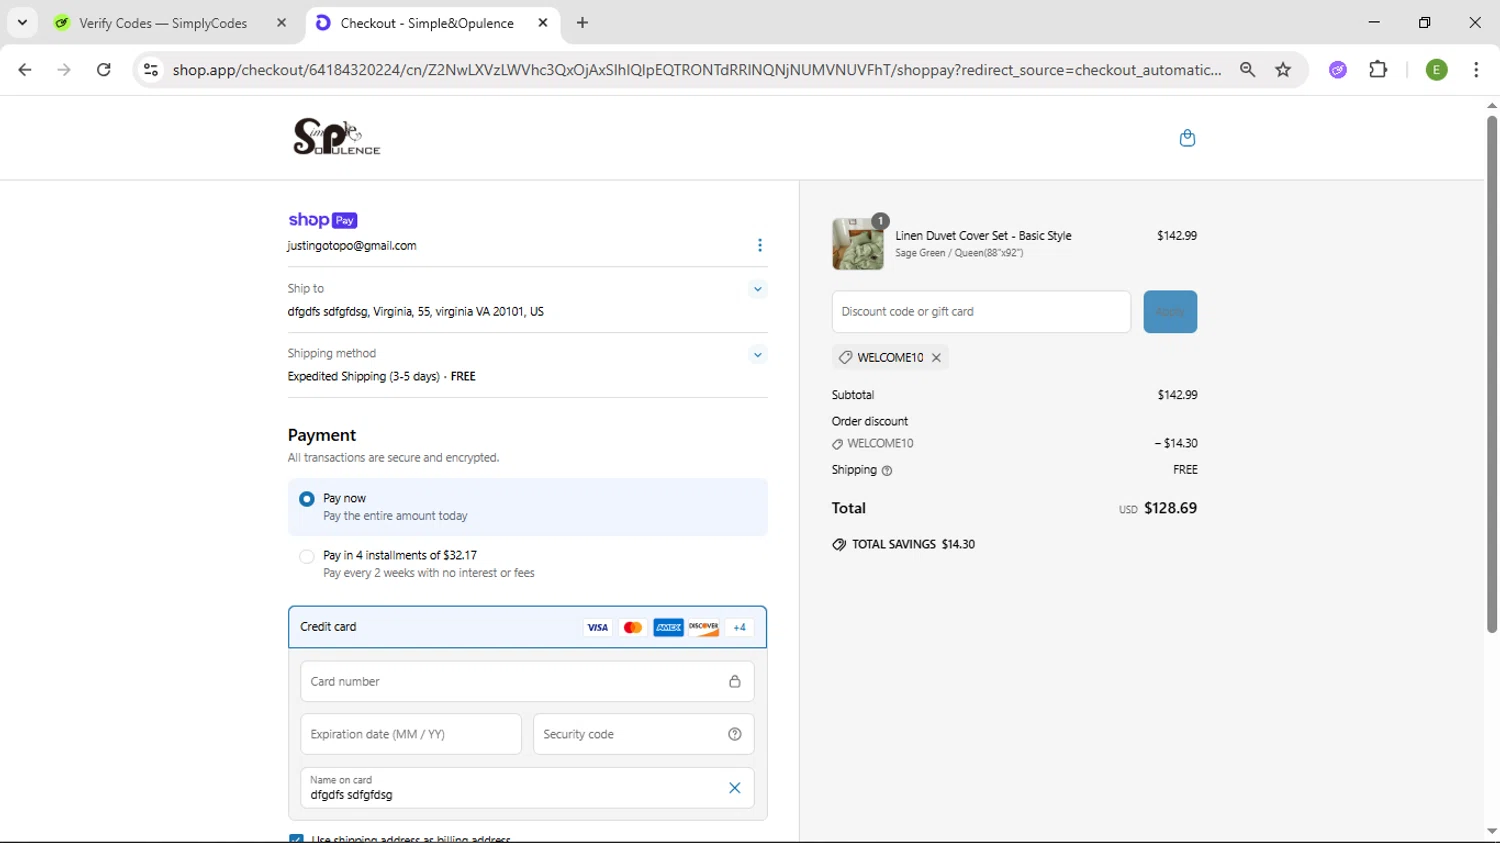Viewport: 1500px width, 843px height.
Task: Open the Chrome three-dot menu
Action: coord(1476,70)
